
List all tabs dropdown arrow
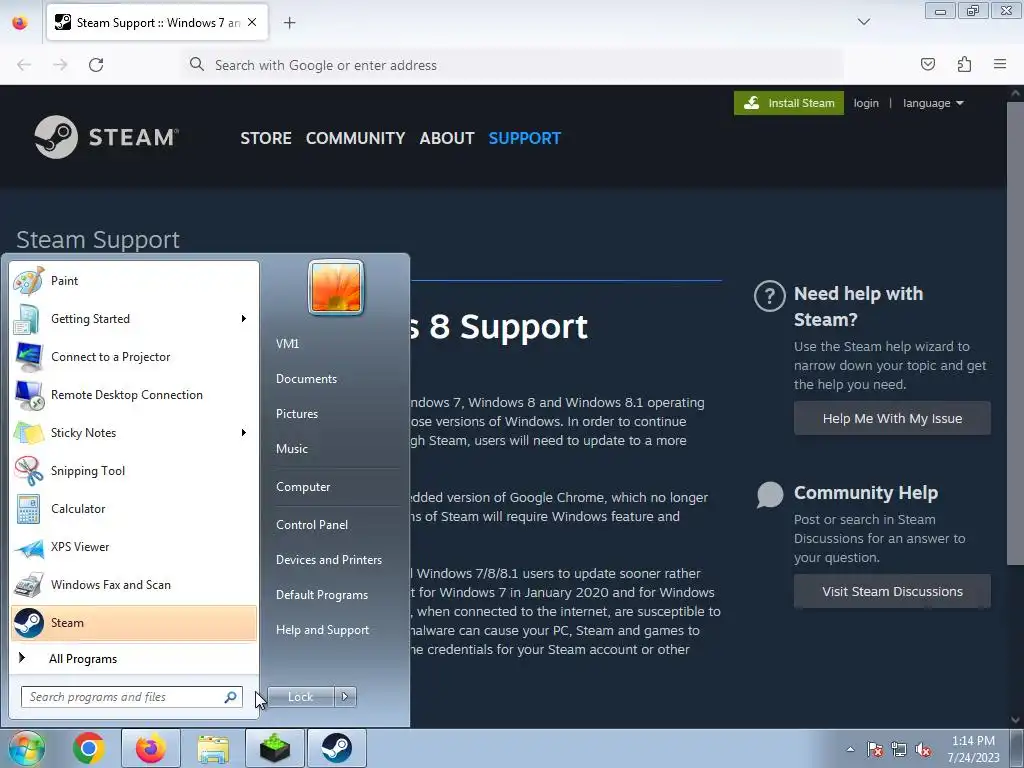[x=863, y=22]
